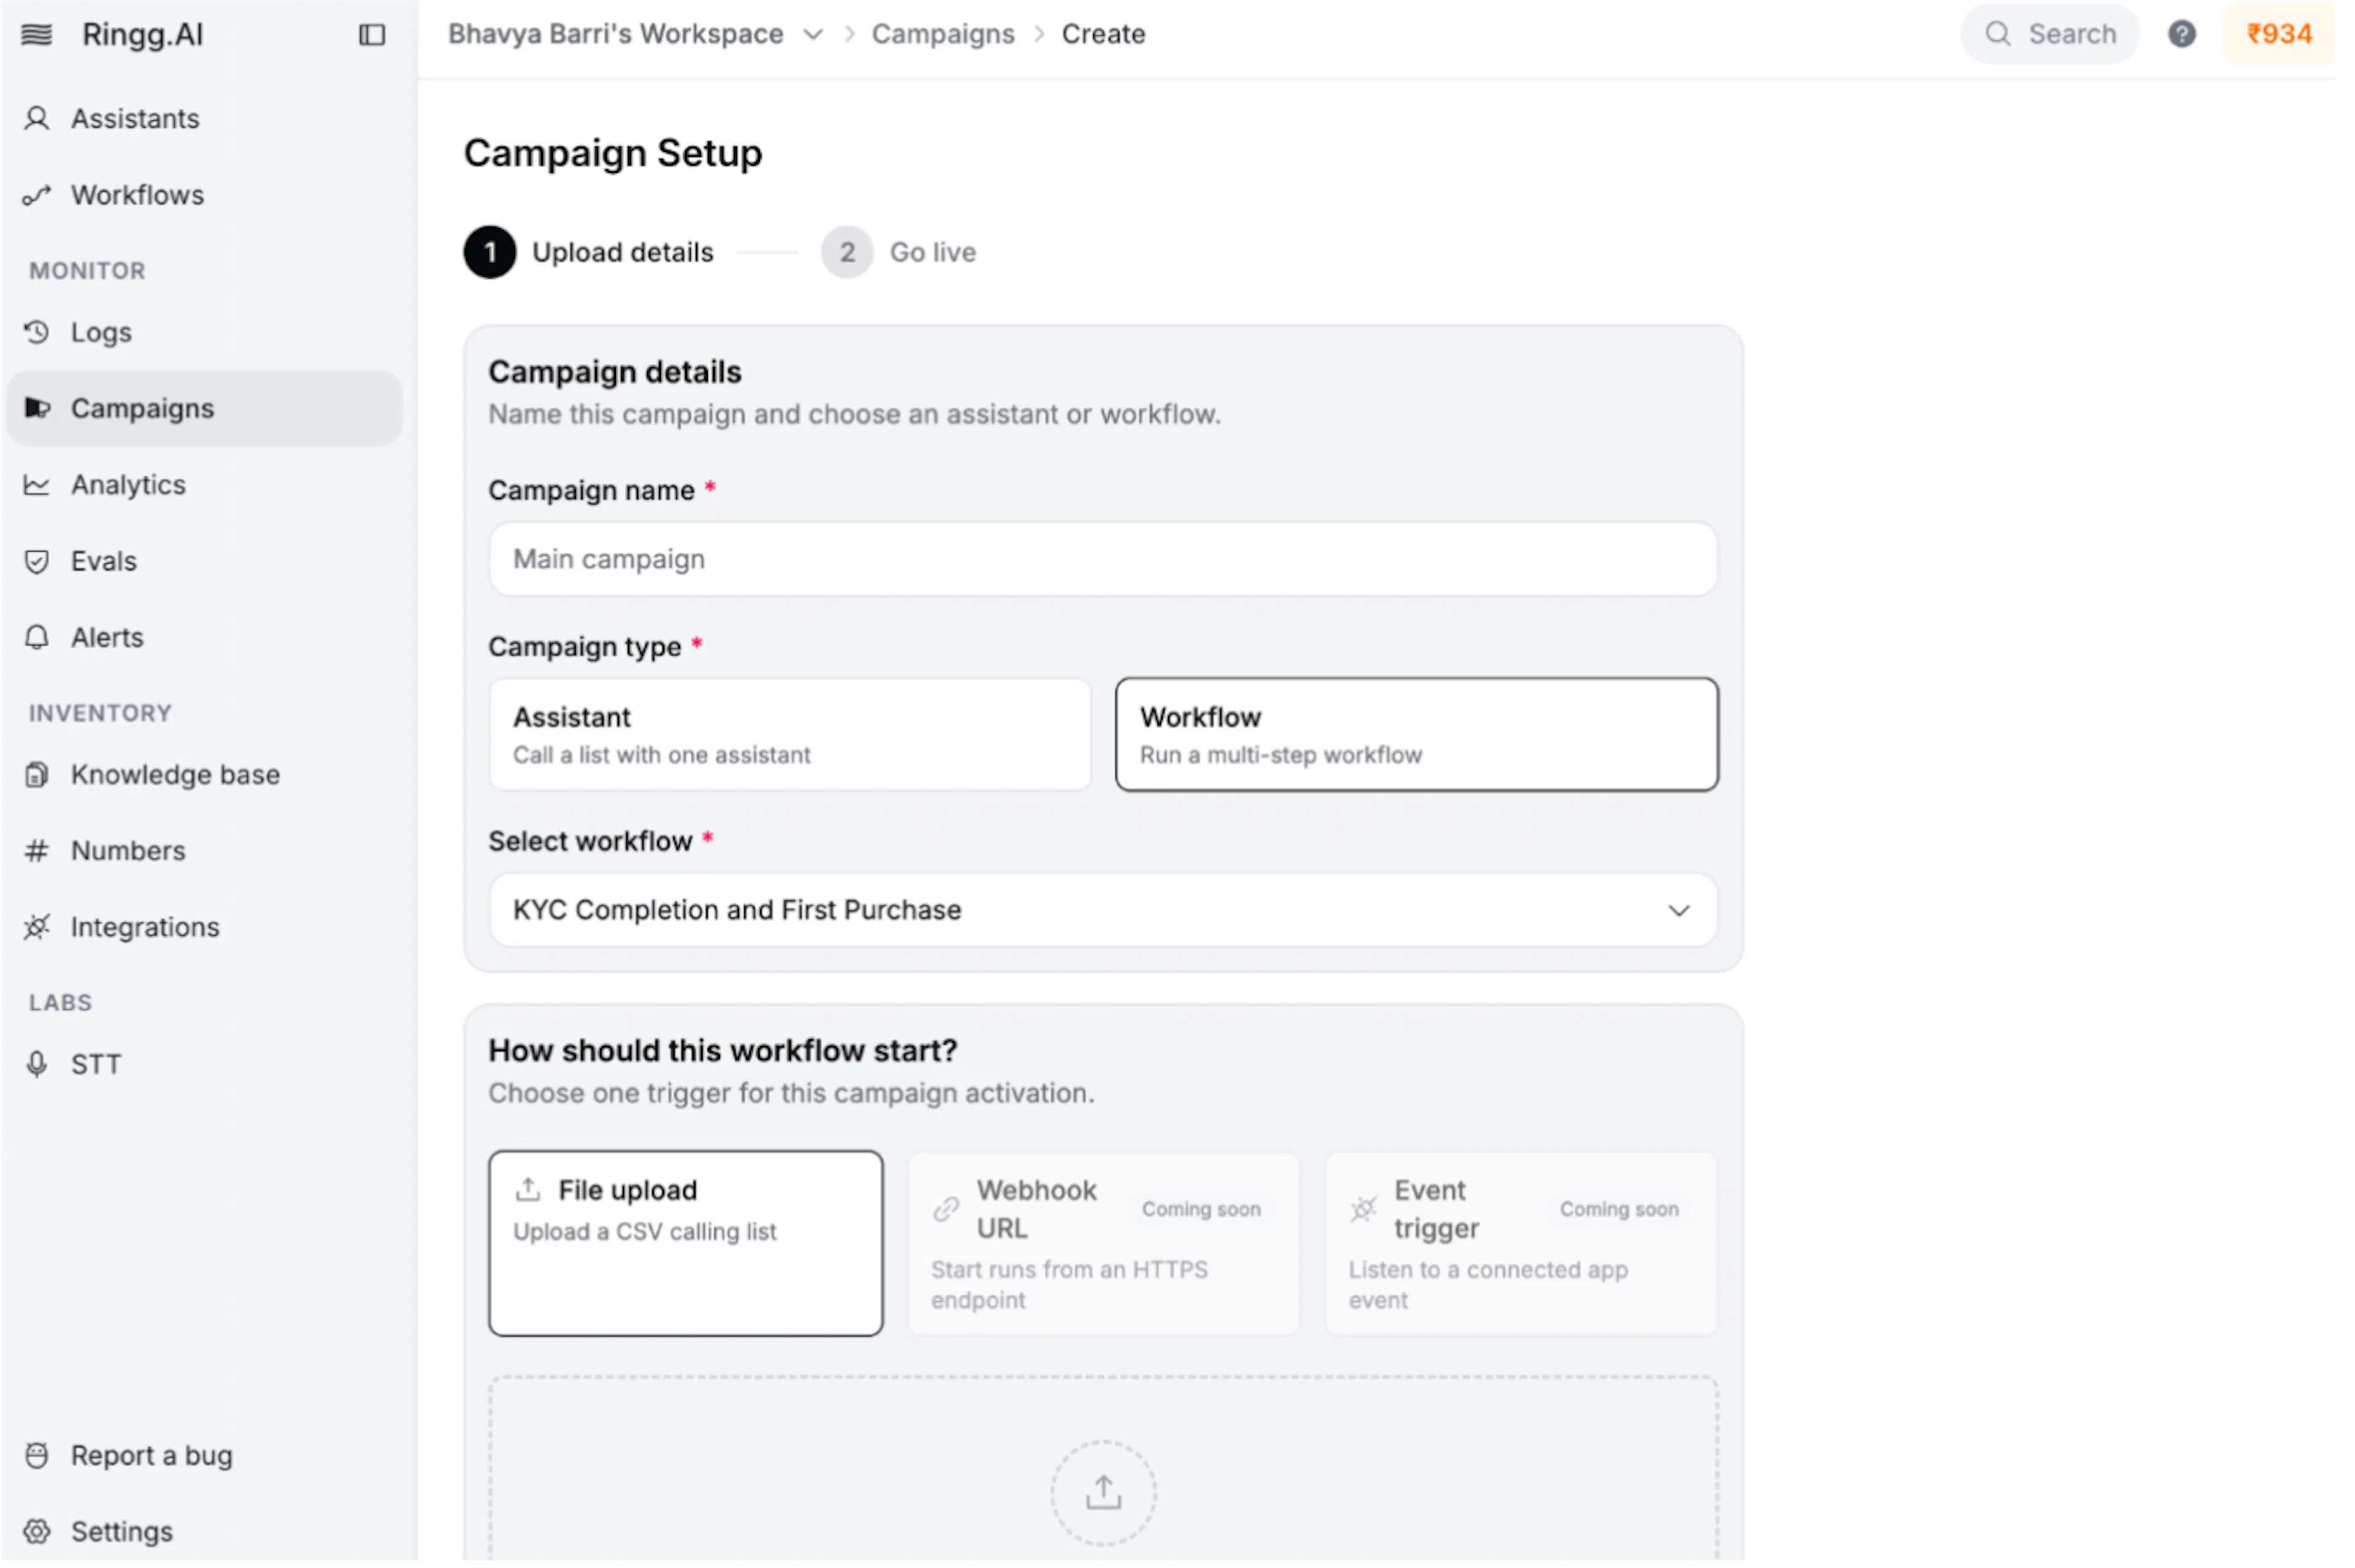The width and height of the screenshot is (2355, 1568).
Task: Click the STT microphone icon
Action: 37,1065
